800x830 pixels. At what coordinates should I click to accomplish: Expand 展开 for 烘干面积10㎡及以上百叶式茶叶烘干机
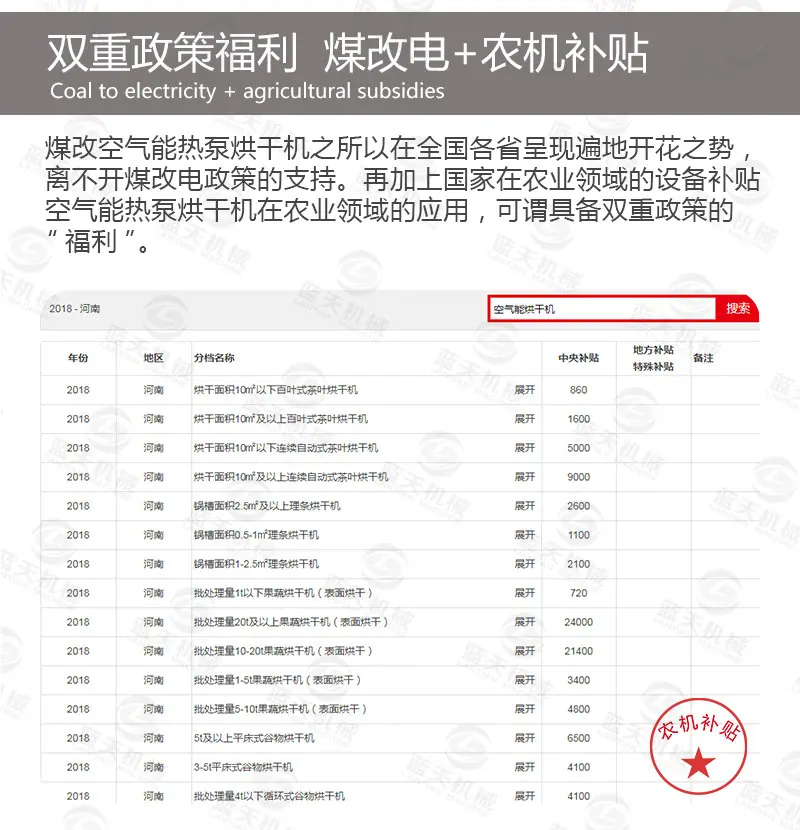click(525, 419)
